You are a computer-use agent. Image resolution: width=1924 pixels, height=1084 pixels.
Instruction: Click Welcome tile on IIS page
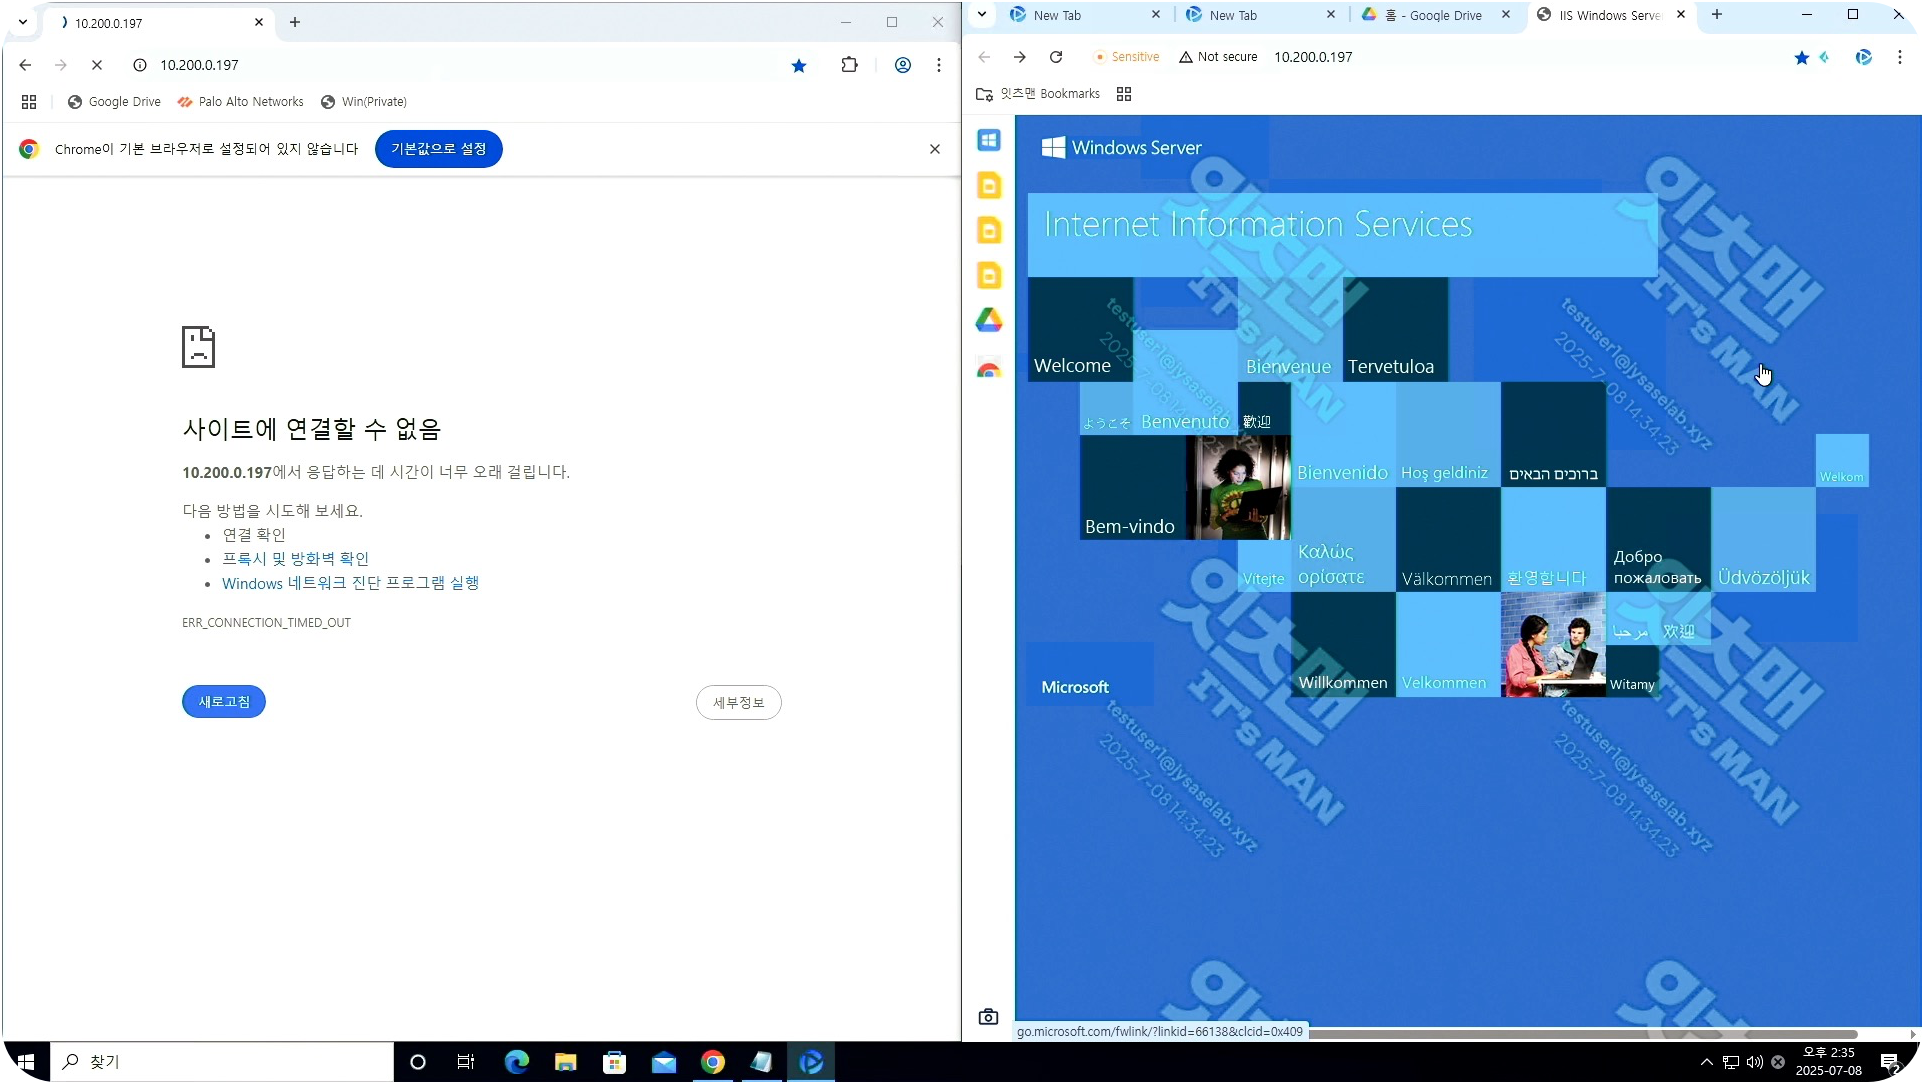point(1080,330)
